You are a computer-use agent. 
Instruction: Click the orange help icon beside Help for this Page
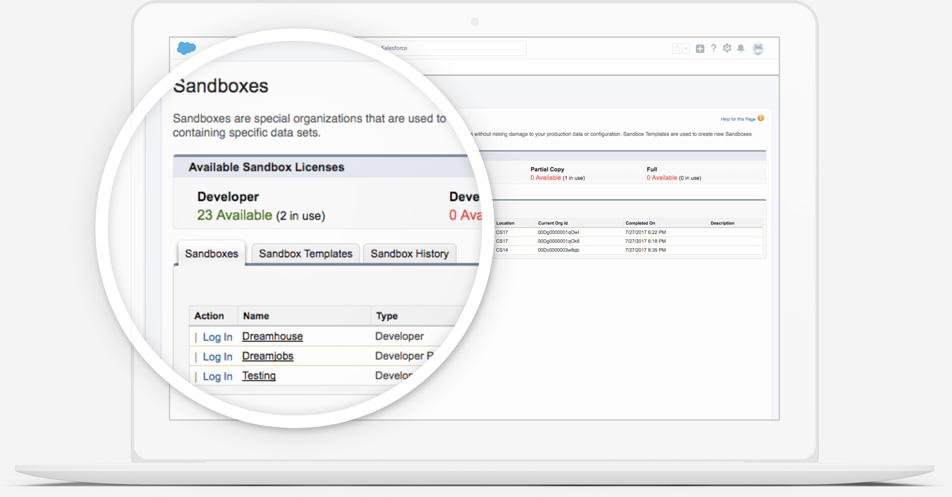[x=761, y=119]
